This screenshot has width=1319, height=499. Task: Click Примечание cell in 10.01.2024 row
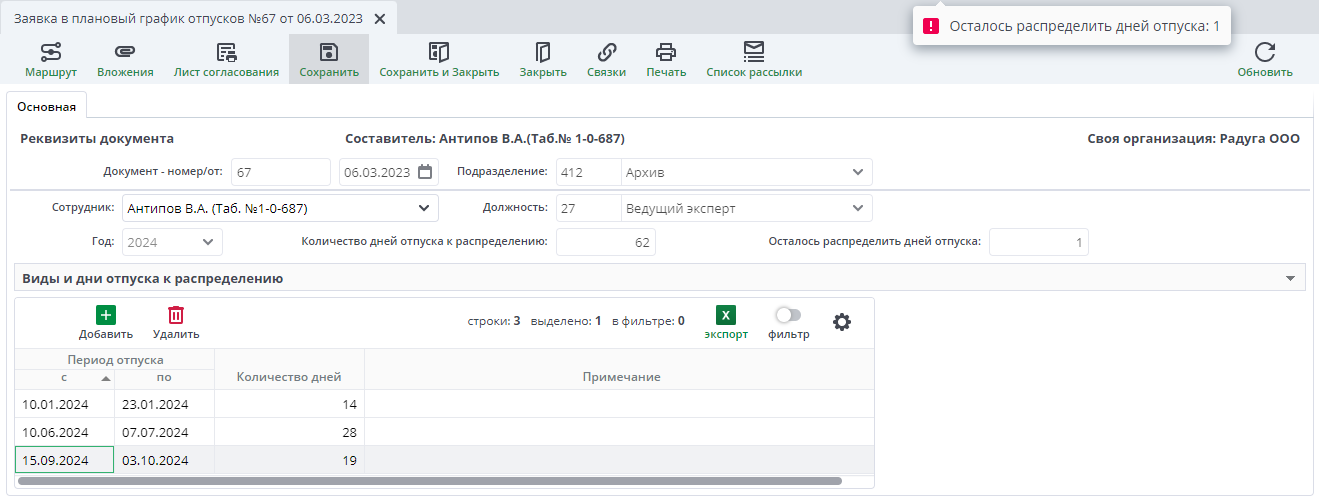620,404
